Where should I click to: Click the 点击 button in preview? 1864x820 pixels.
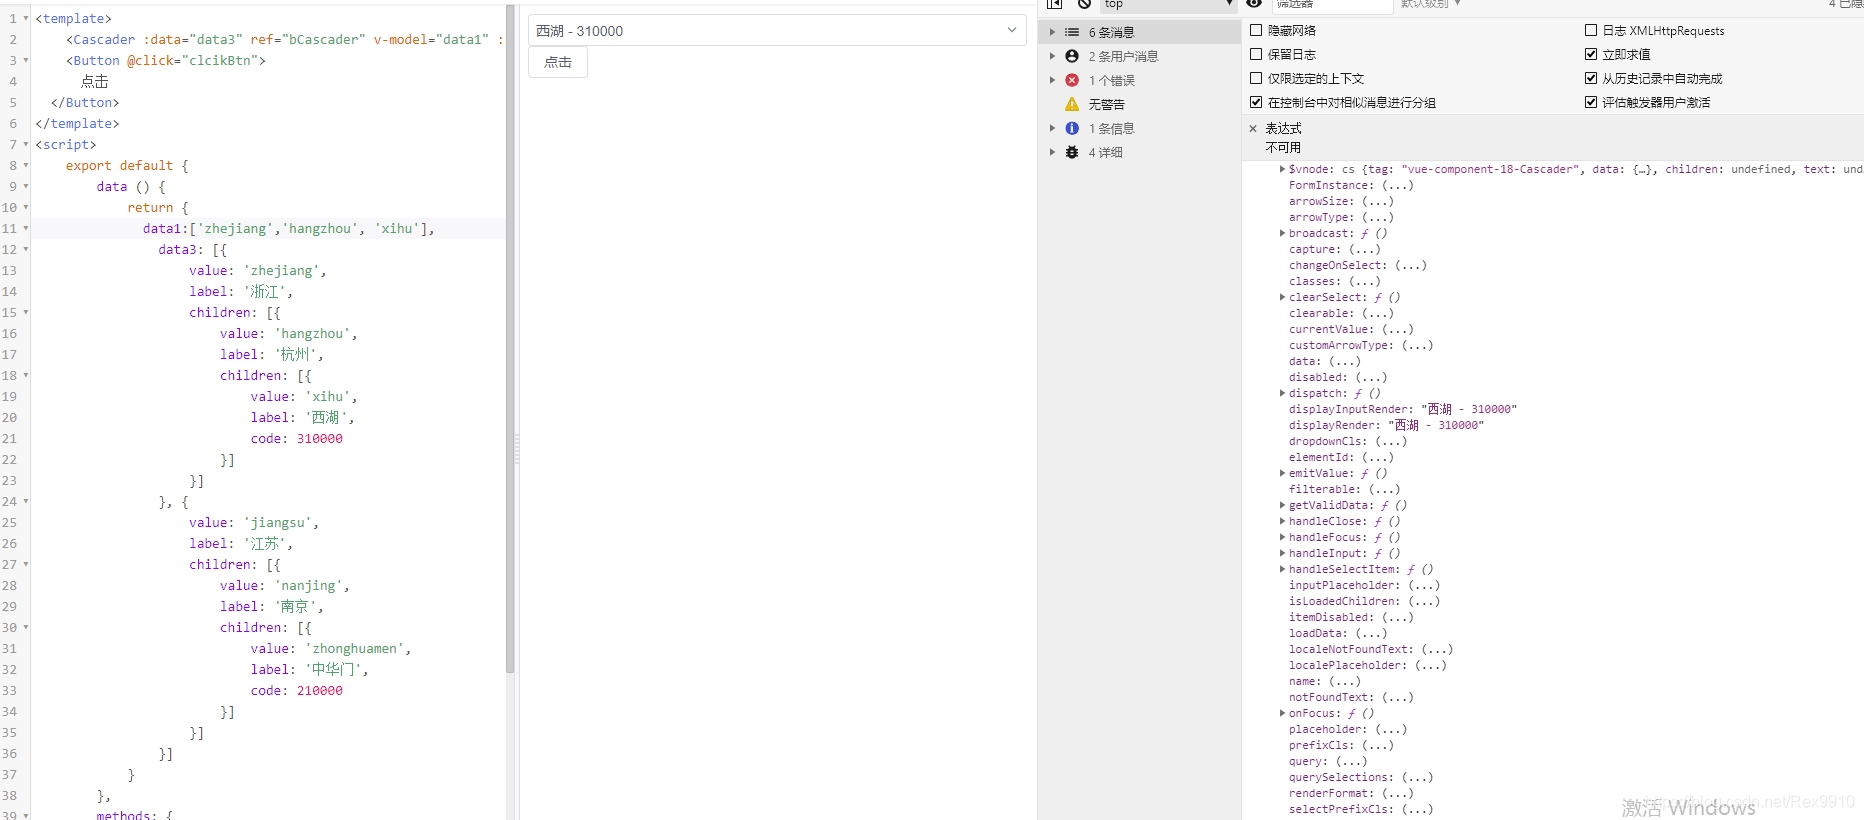point(558,62)
